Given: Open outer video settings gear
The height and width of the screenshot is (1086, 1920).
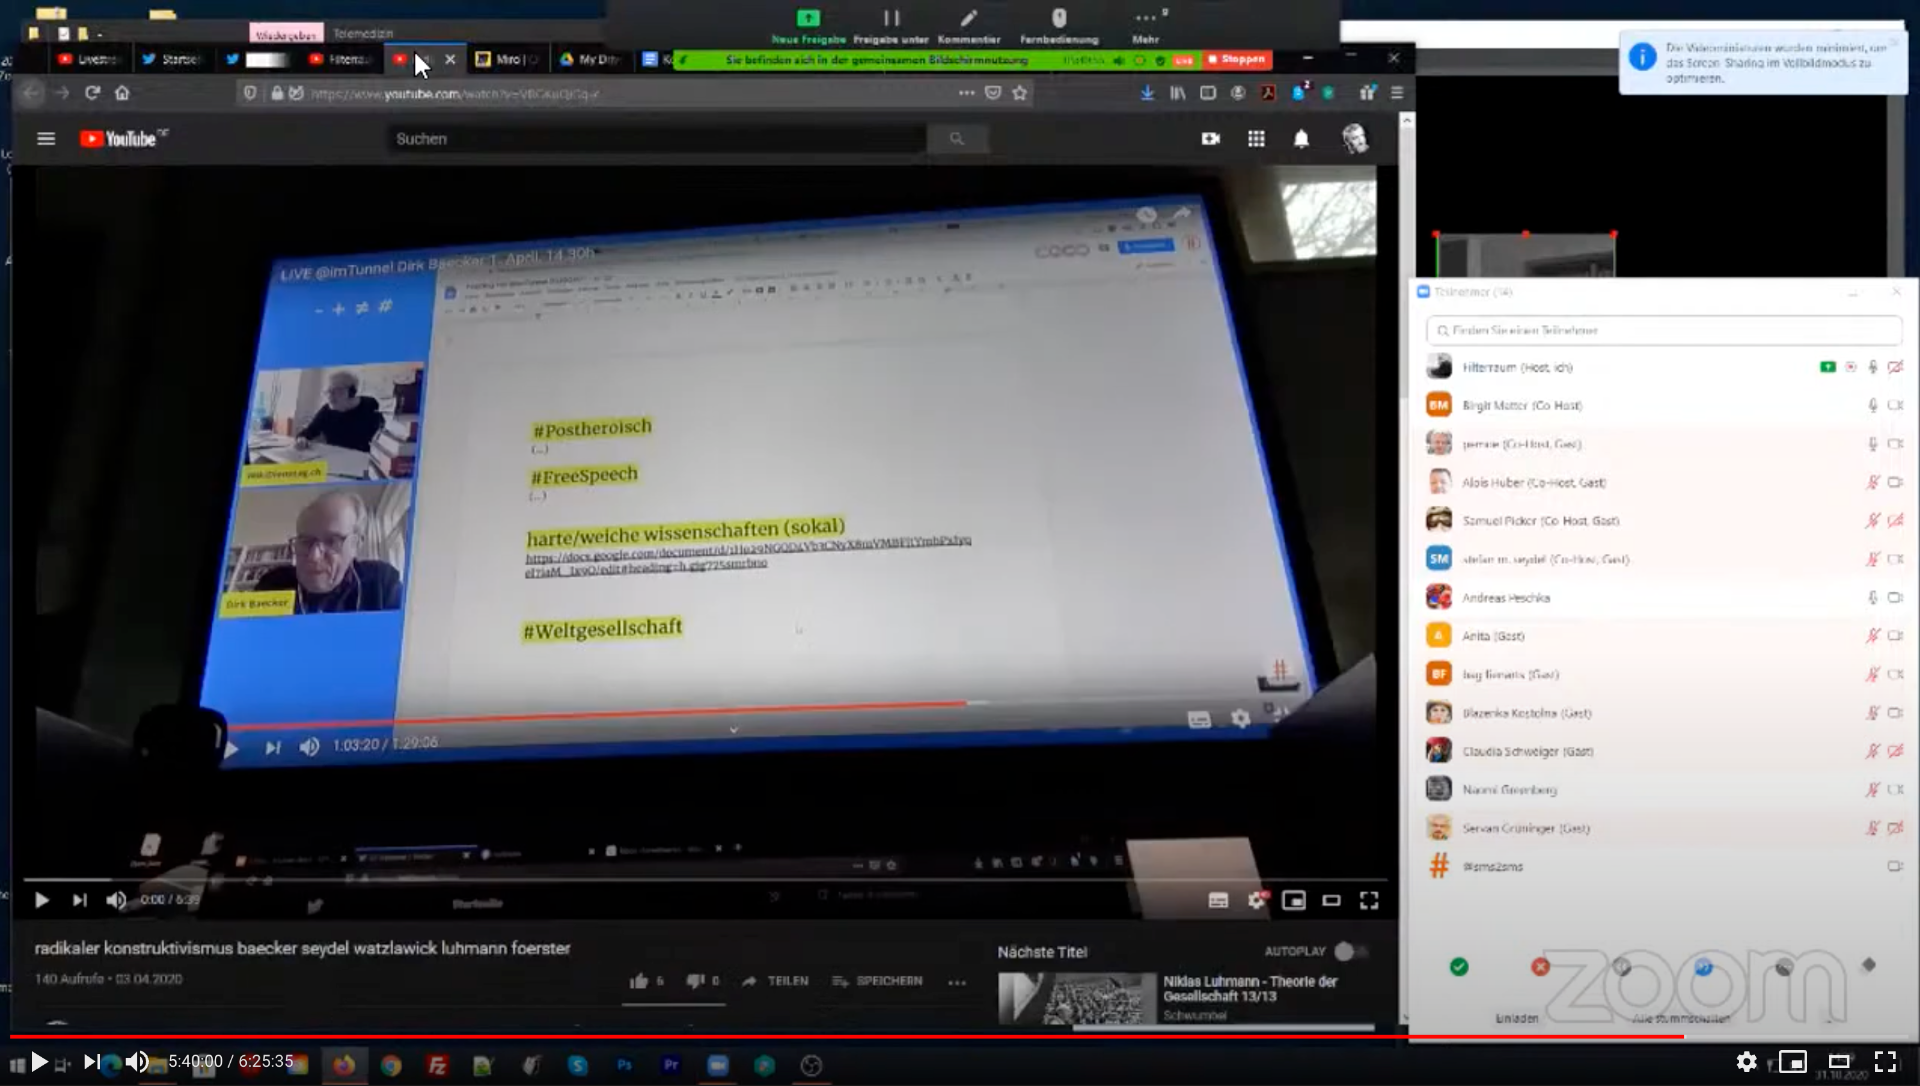Looking at the screenshot, I should 1746,1062.
